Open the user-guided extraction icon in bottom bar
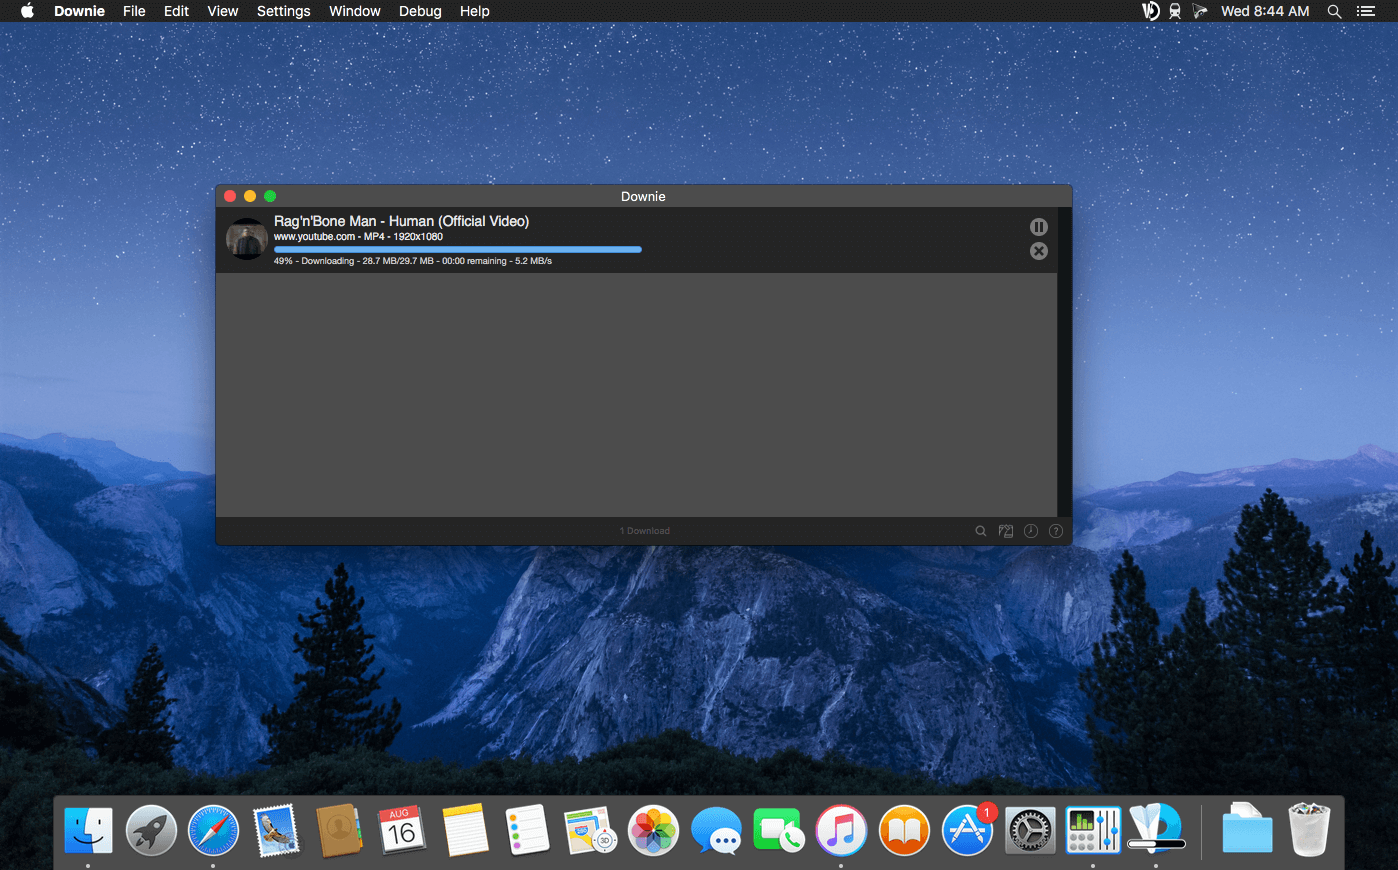 [x=1006, y=531]
